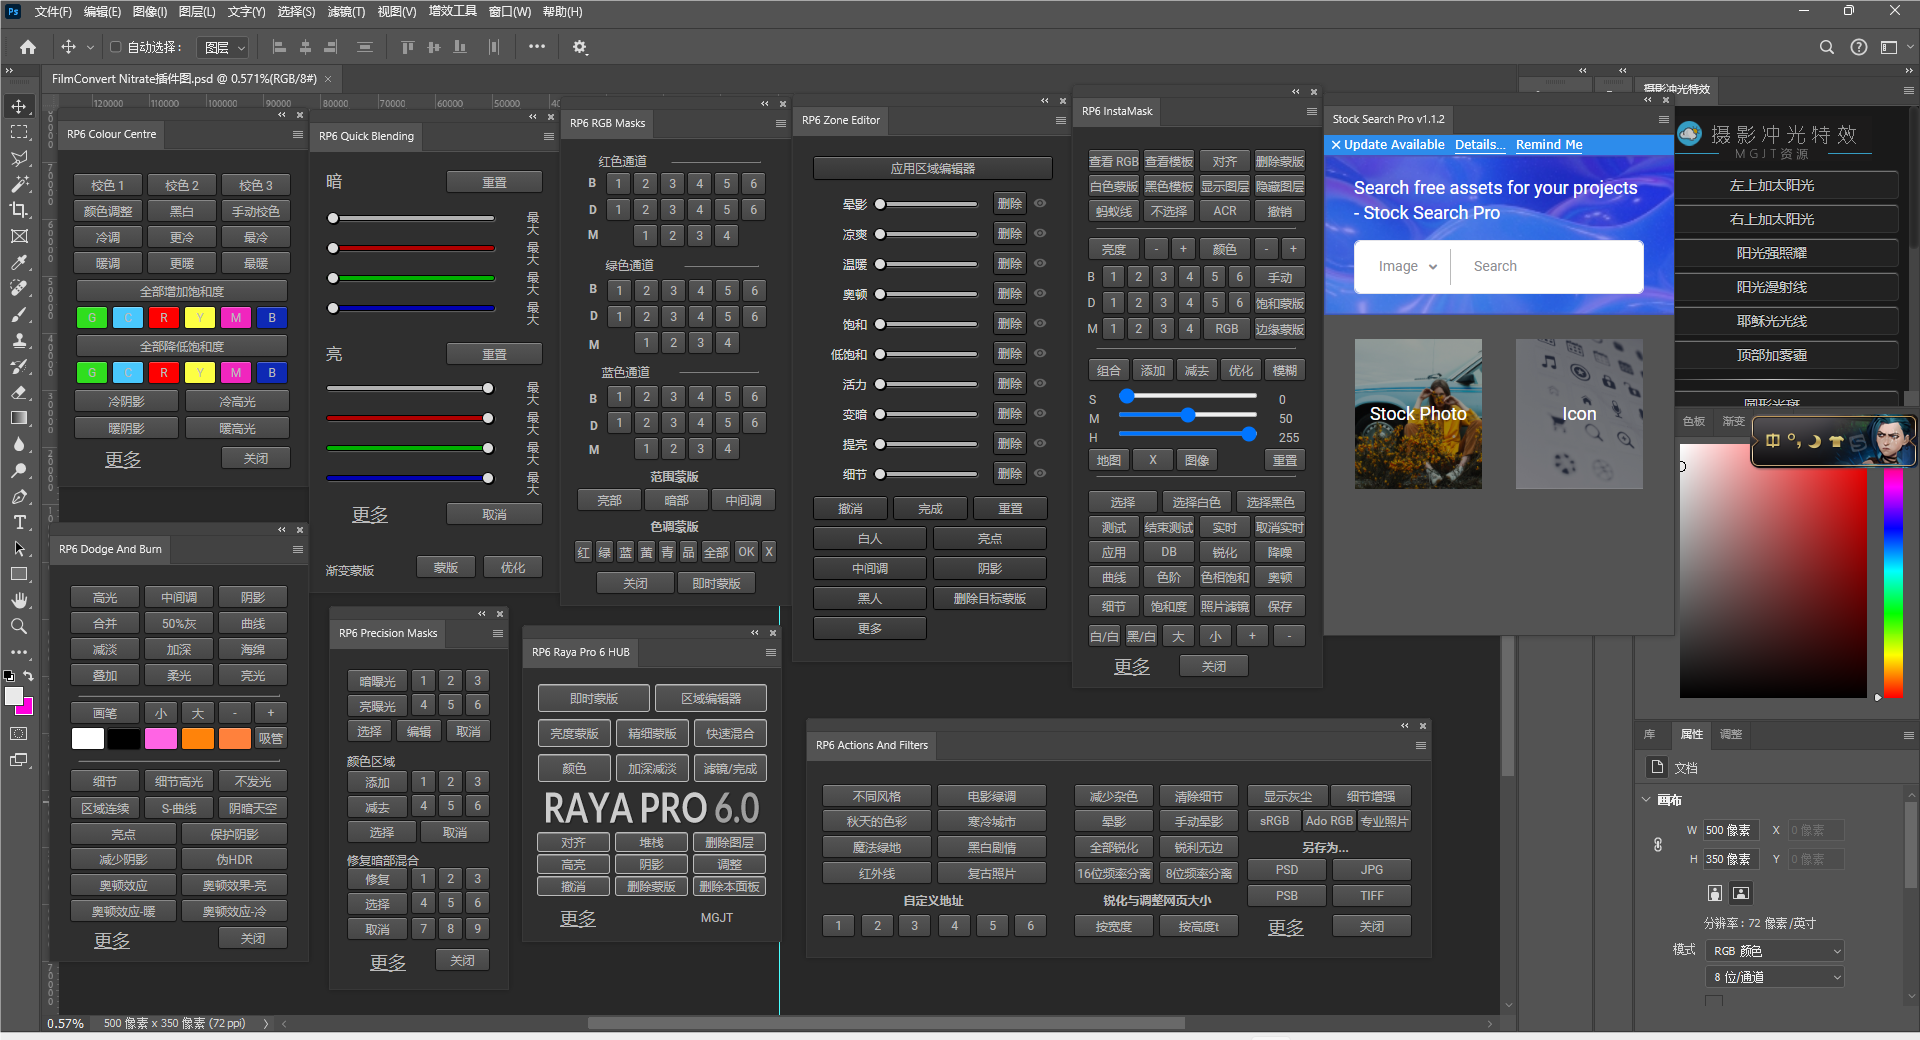The height and width of the screenshot is (1040, 1920).
Task: Select the Dodge tool
Action: click(19, 470)
